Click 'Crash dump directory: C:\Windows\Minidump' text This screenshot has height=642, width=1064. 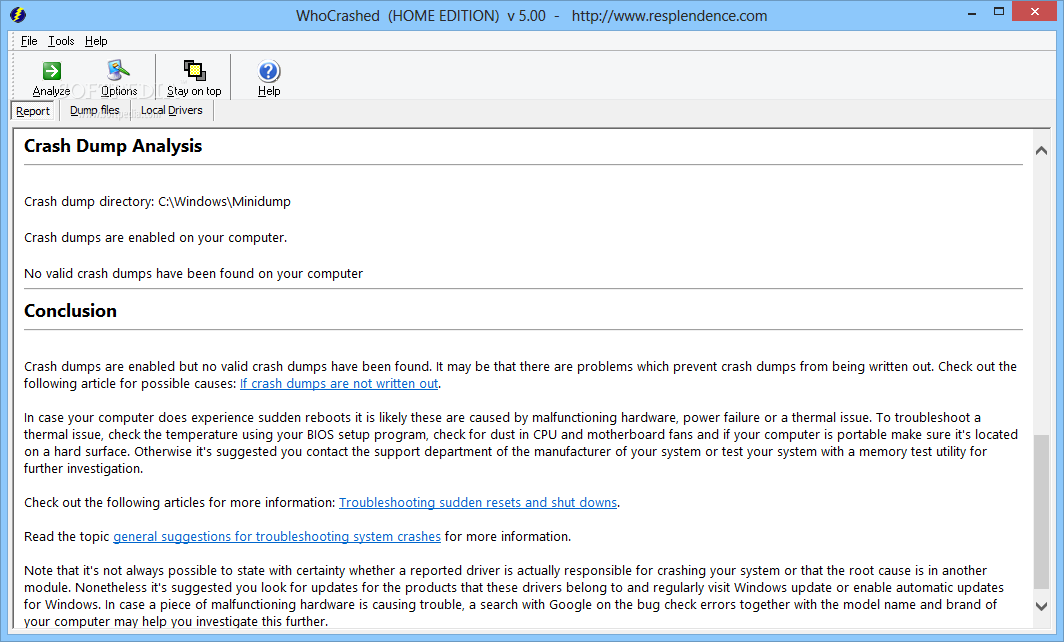pos(157,202)
